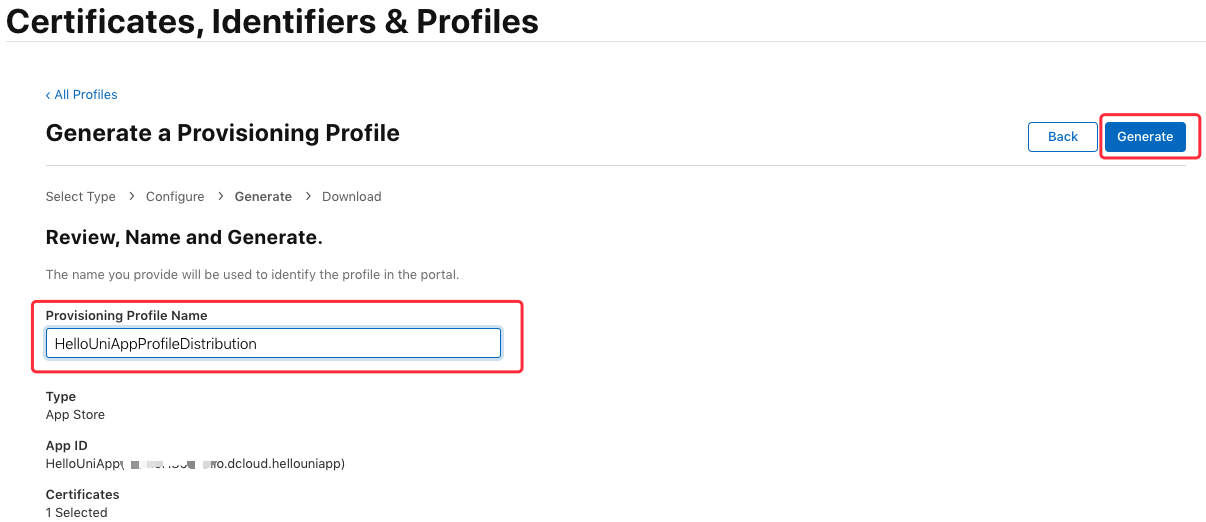Focus the Provisioning Profile Name text field
Image resolution: width=1206 pixels, height=522 pixels.
pyautogui.click(x=273, y=344)
